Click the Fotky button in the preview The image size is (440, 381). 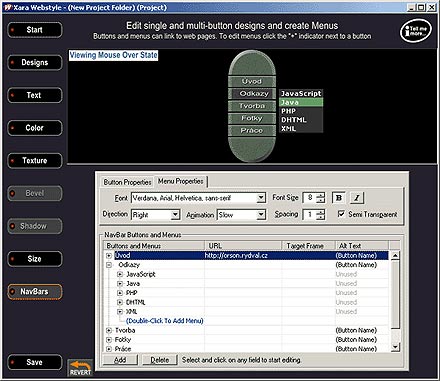[252, 118]
